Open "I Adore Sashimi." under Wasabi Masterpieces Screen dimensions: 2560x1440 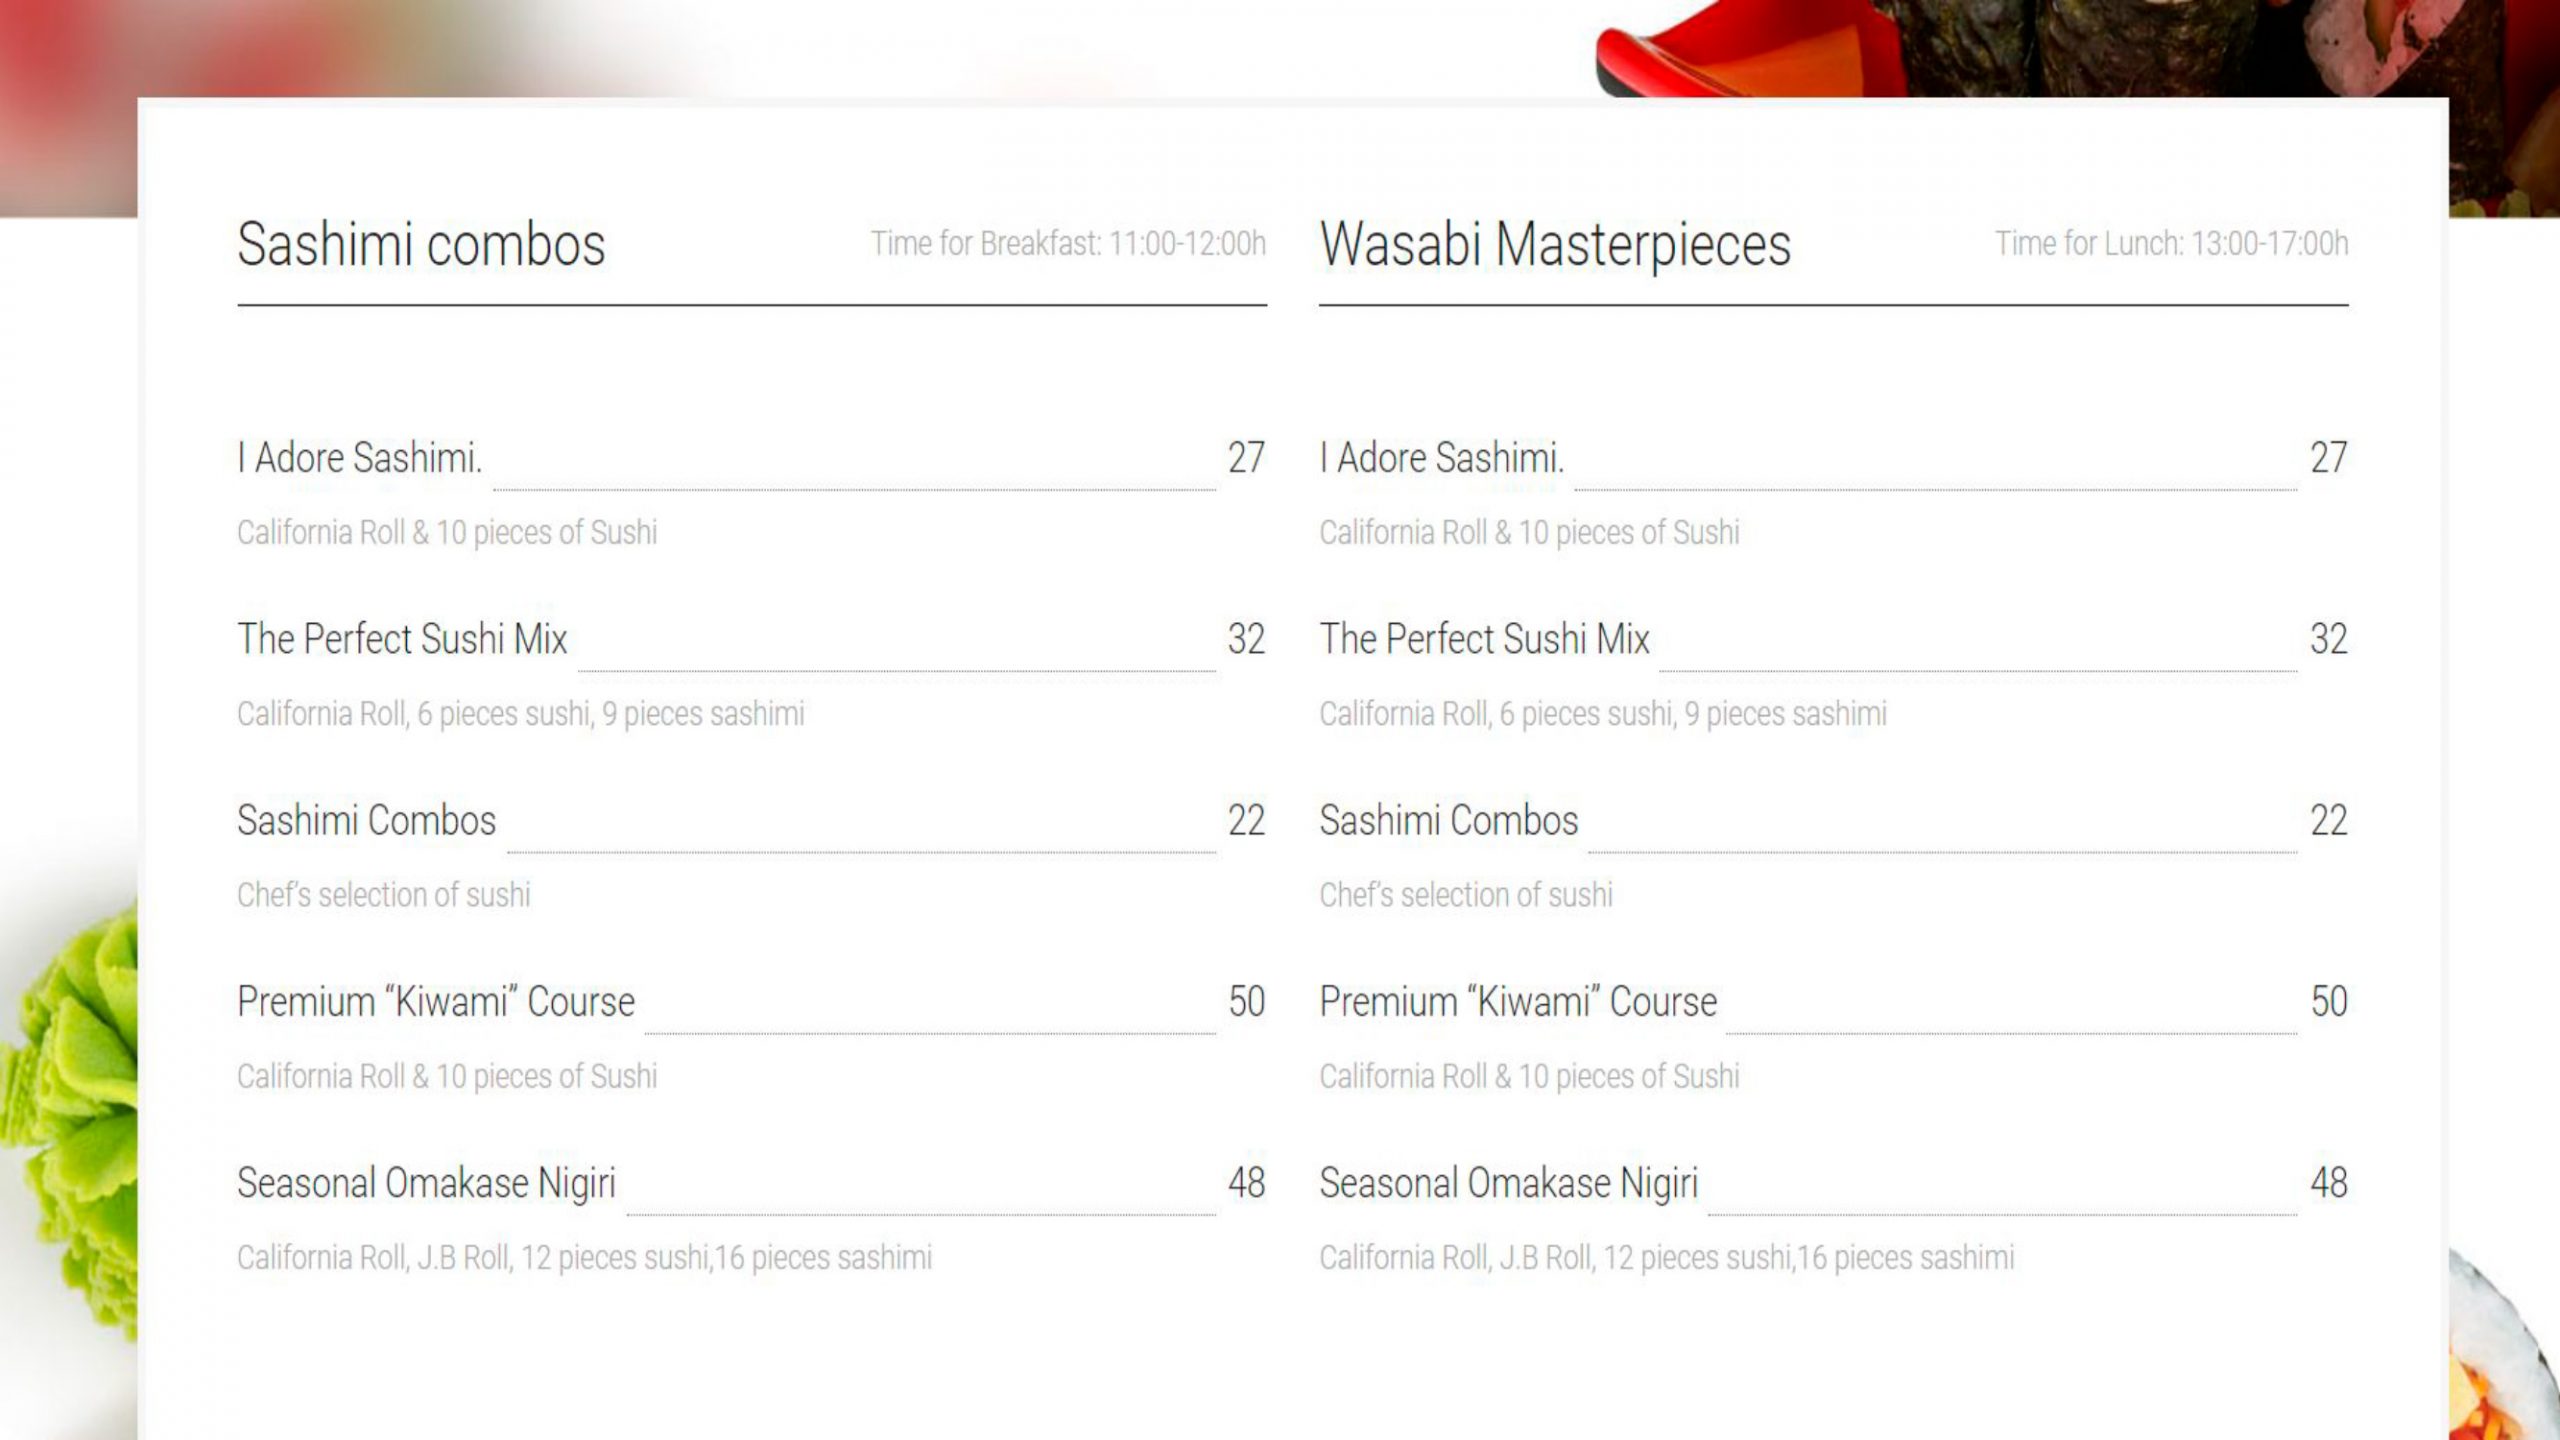click(x=1441, y=458)
